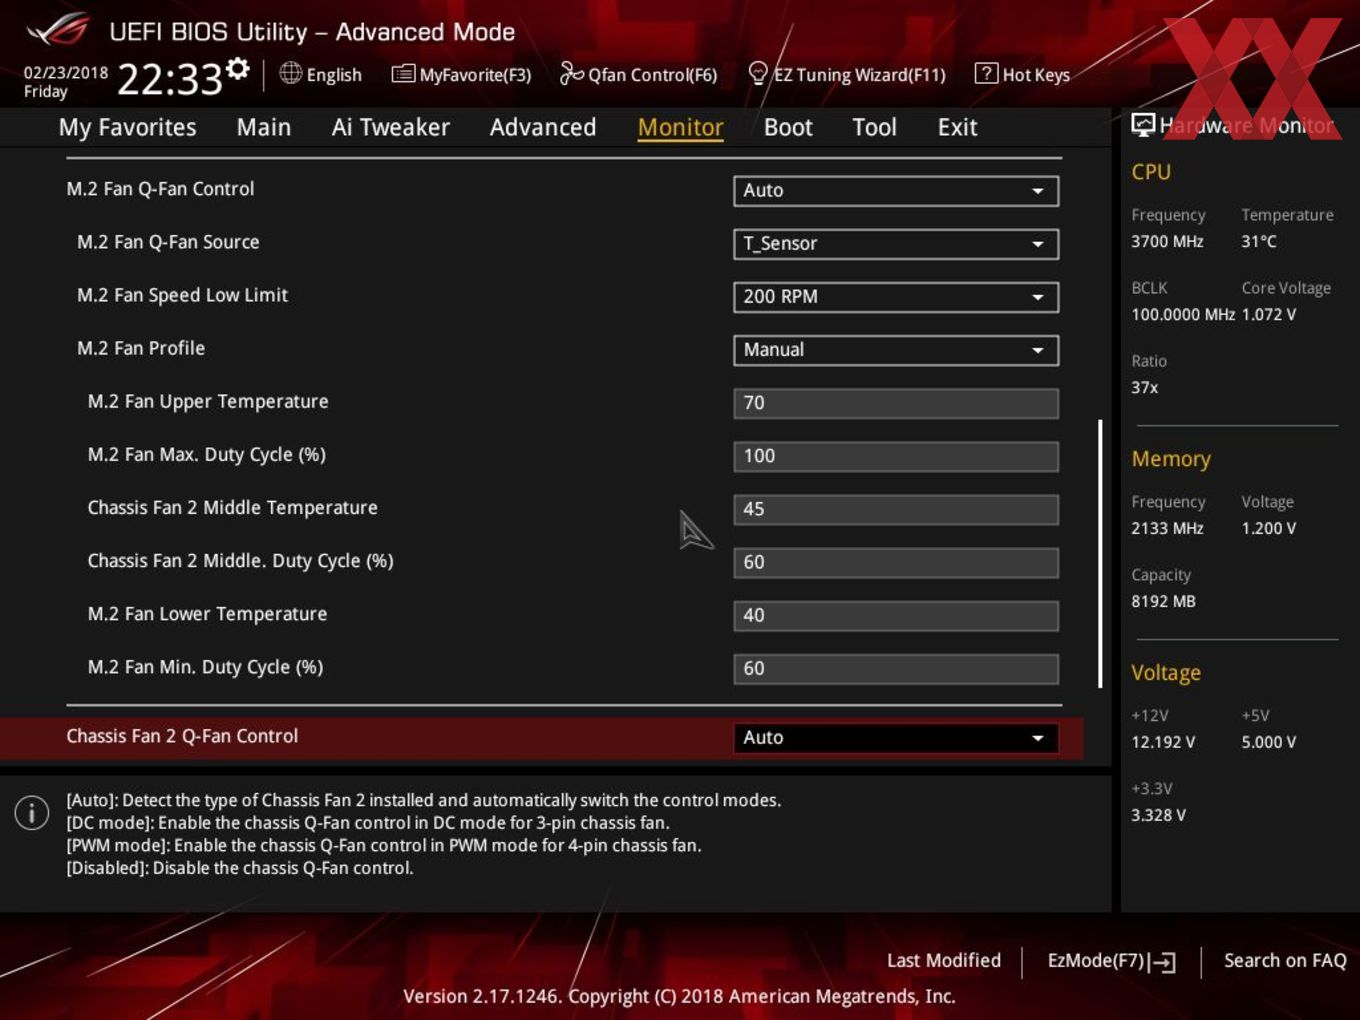Click the Memory voltage 1.200 V
The height and width of the screenshot is (1020, 1360).
pos(1269,528)
